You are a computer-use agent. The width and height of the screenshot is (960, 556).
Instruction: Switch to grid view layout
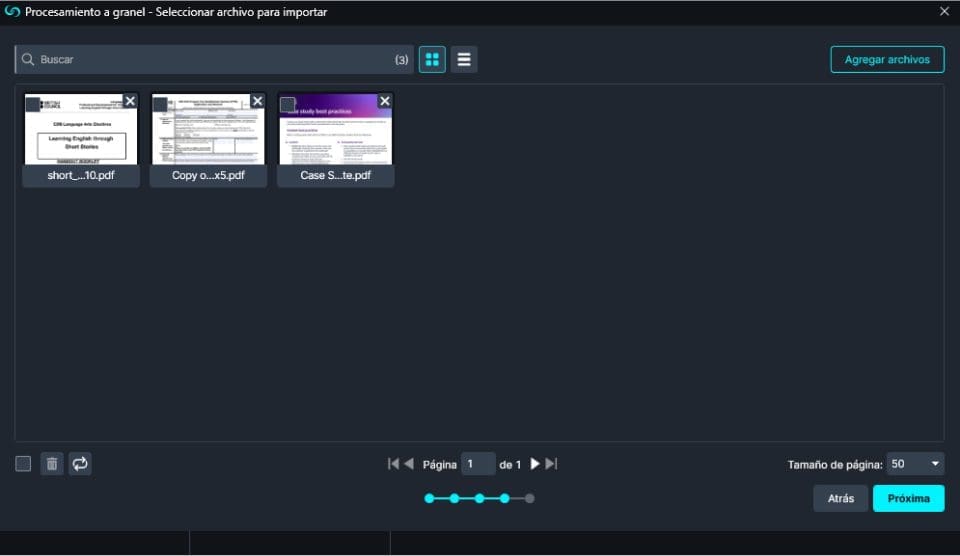[x=432, y=60]
